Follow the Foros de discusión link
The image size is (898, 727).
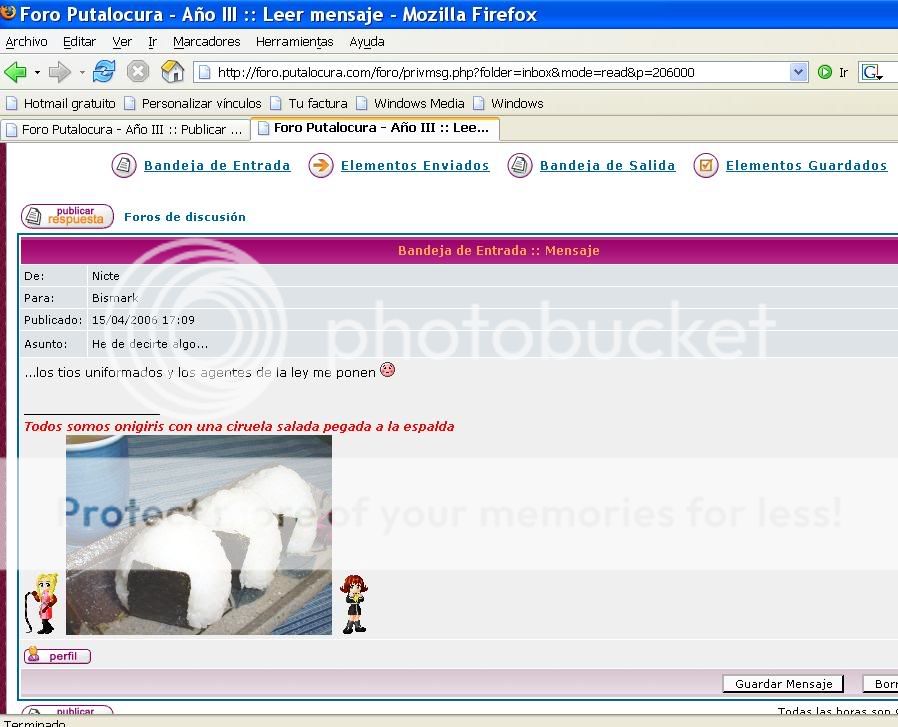pyautogui.click(x=185, y=217)
